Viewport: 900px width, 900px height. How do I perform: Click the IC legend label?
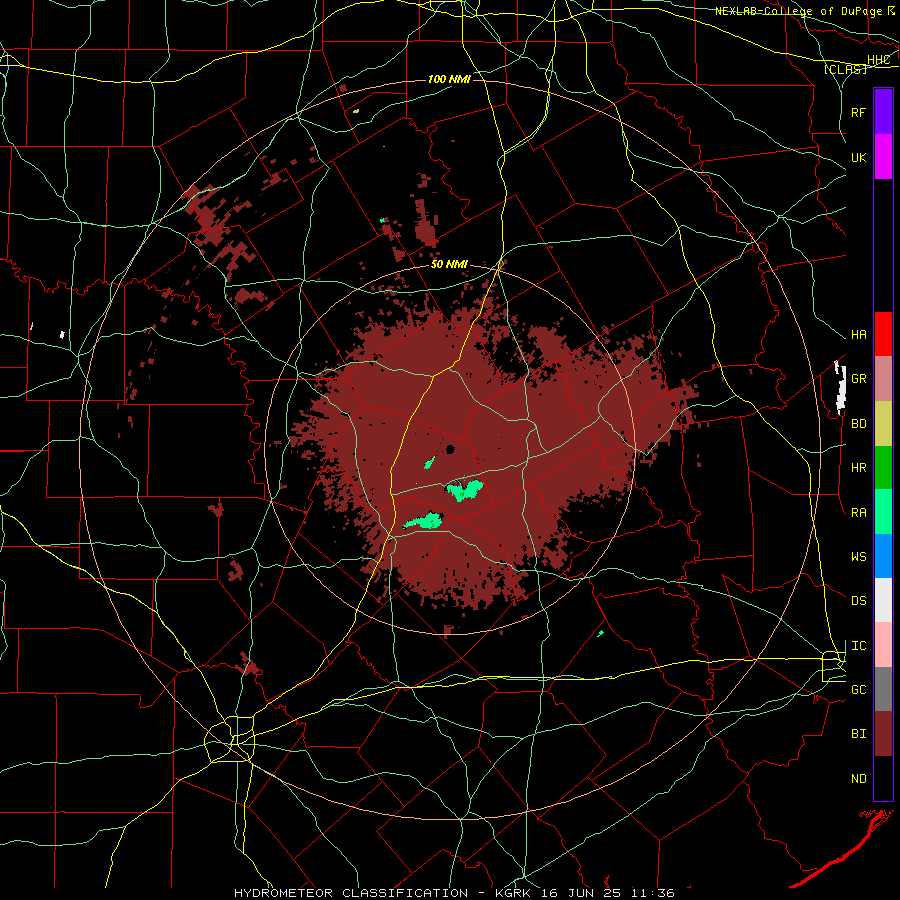858,646
